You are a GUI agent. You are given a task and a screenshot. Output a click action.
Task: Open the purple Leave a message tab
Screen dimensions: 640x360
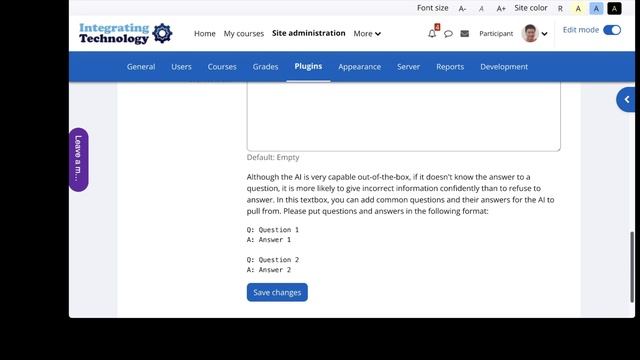pyautogui.click(x=78, y=160)
